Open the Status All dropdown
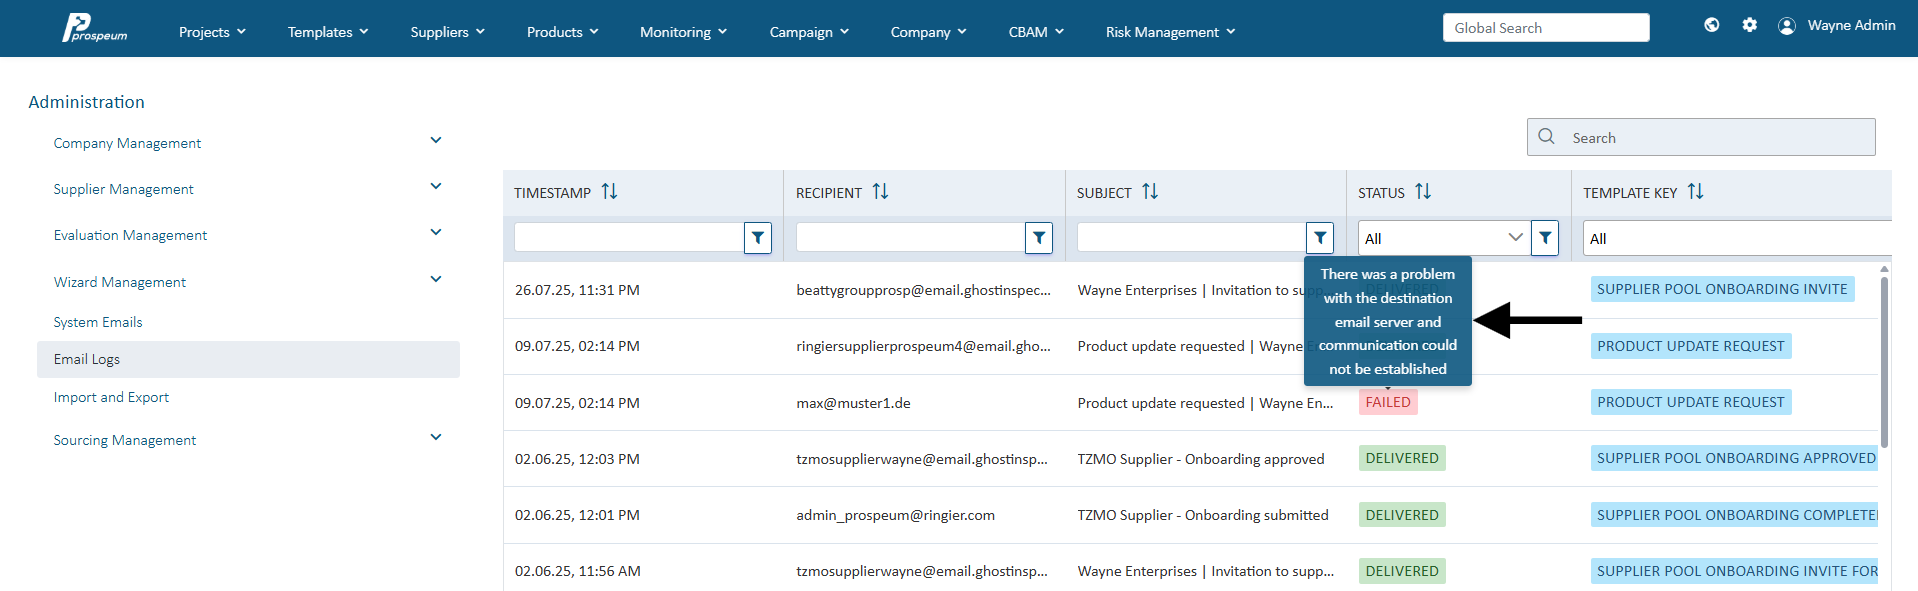Image resolution: width=1918 pixels, height=591 pixels. 1444,238
